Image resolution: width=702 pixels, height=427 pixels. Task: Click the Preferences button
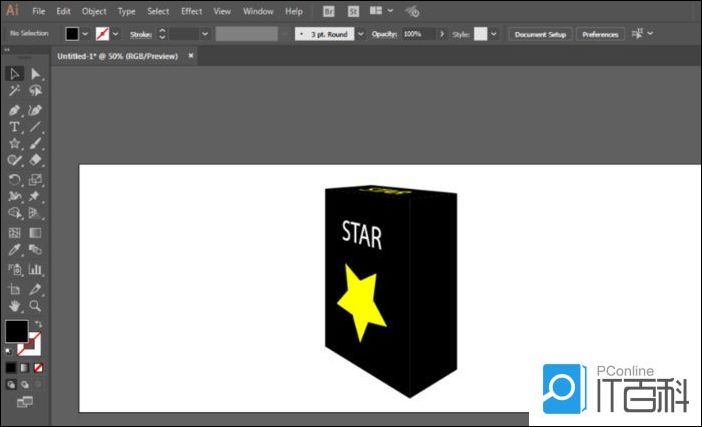tap(600, 34)
